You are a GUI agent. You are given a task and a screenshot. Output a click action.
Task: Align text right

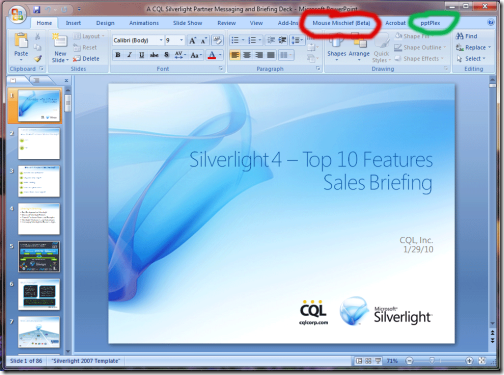[259, 55]
